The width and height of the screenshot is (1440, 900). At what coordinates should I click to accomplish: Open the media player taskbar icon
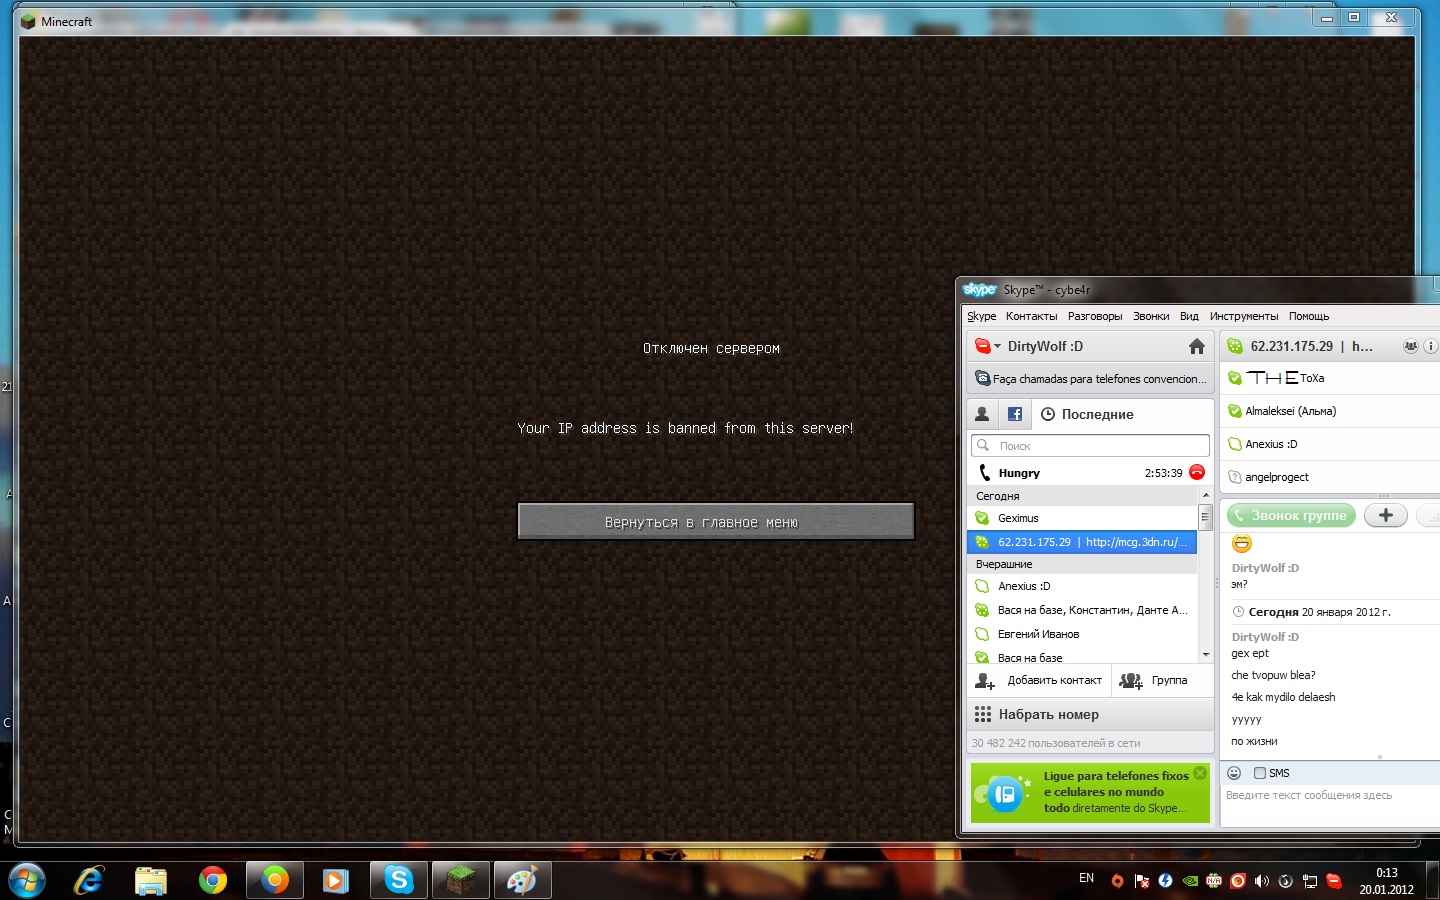point(336,880)
